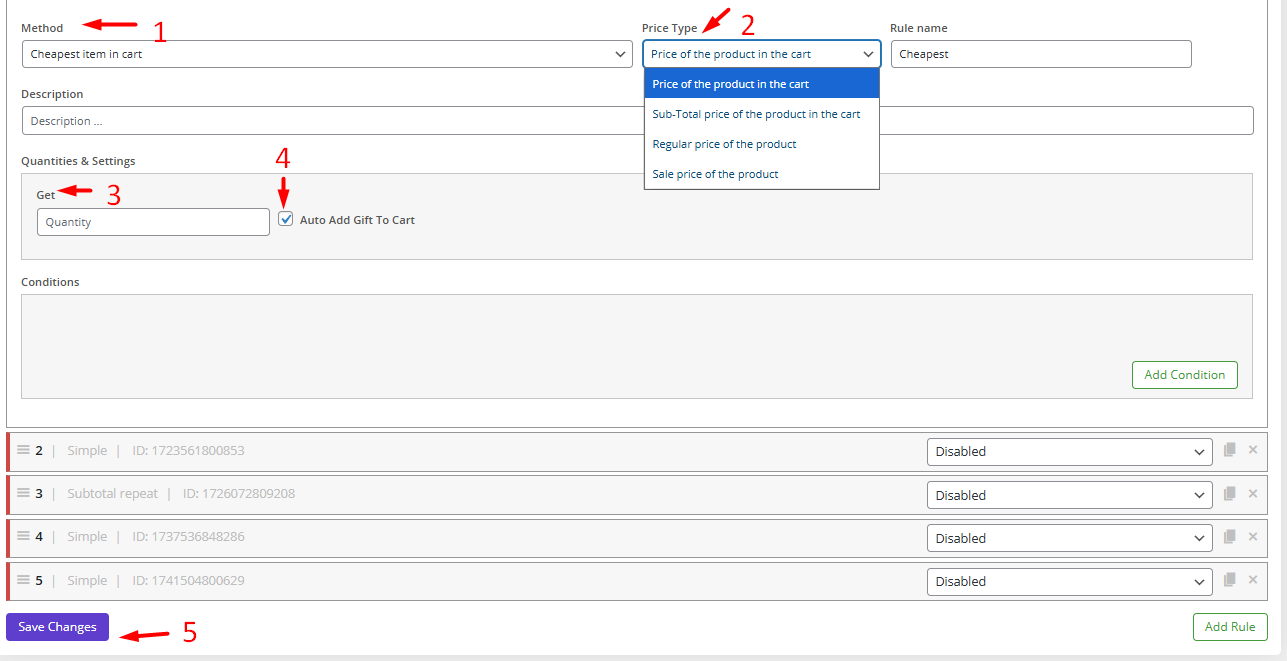Click drag handle icon of rule 2
The width and height of the screenshot is (1287, 661).
[x=23, y=450]
